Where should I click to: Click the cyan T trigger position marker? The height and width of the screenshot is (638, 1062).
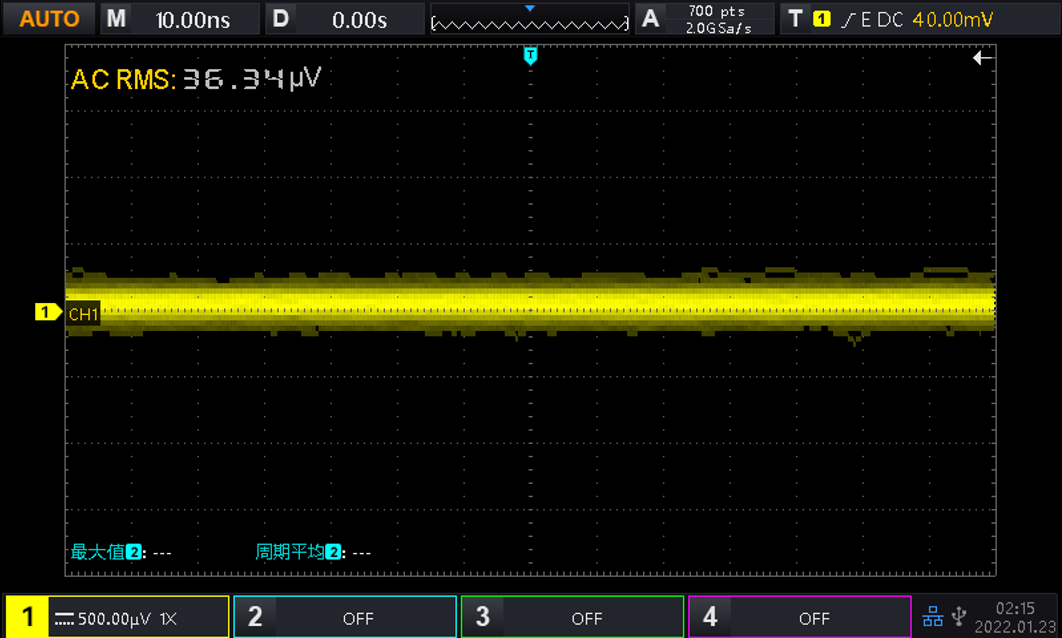coord(530,55)
